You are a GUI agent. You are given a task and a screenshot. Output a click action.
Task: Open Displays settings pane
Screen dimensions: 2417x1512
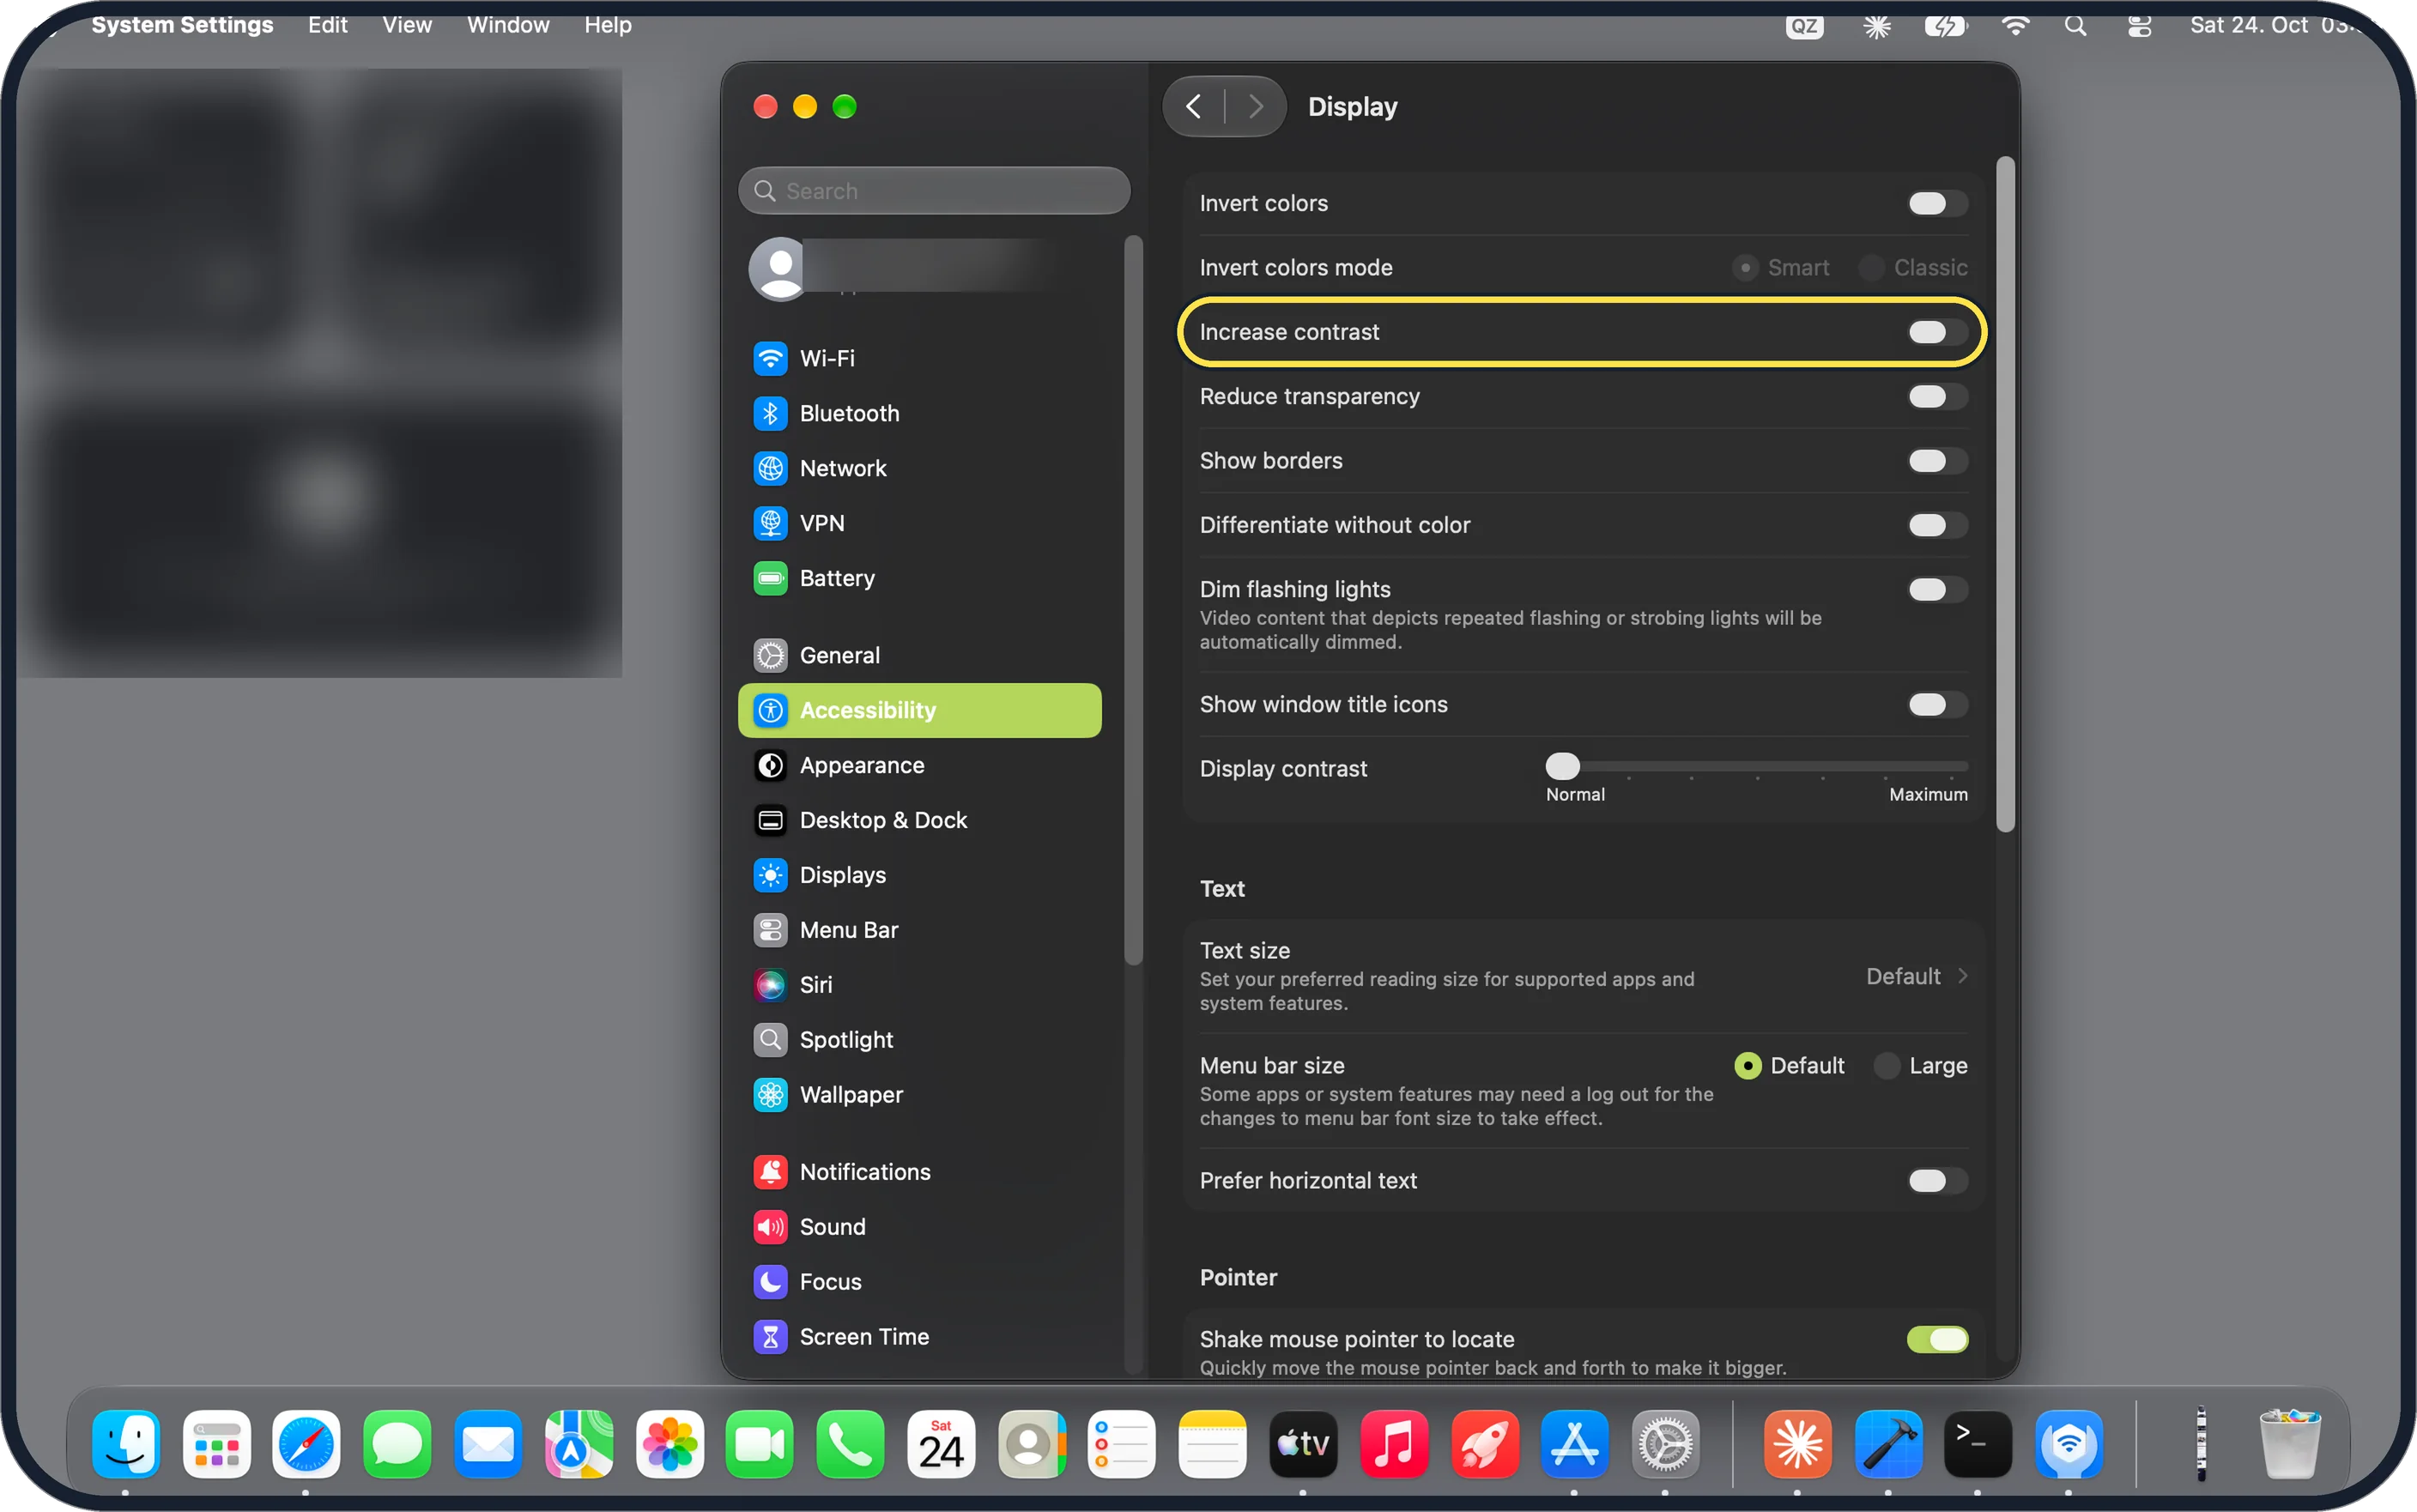[919, 875]
